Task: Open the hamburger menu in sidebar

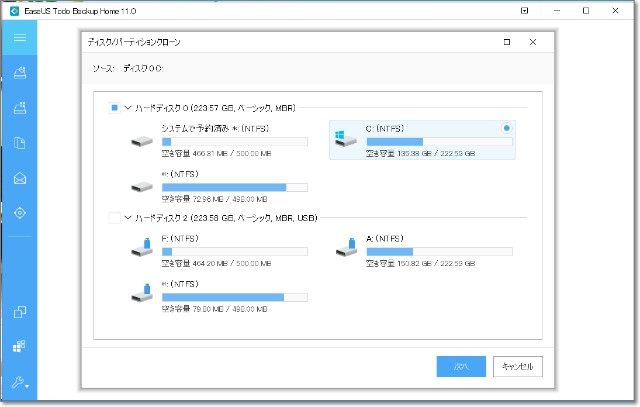Action: 19,37
